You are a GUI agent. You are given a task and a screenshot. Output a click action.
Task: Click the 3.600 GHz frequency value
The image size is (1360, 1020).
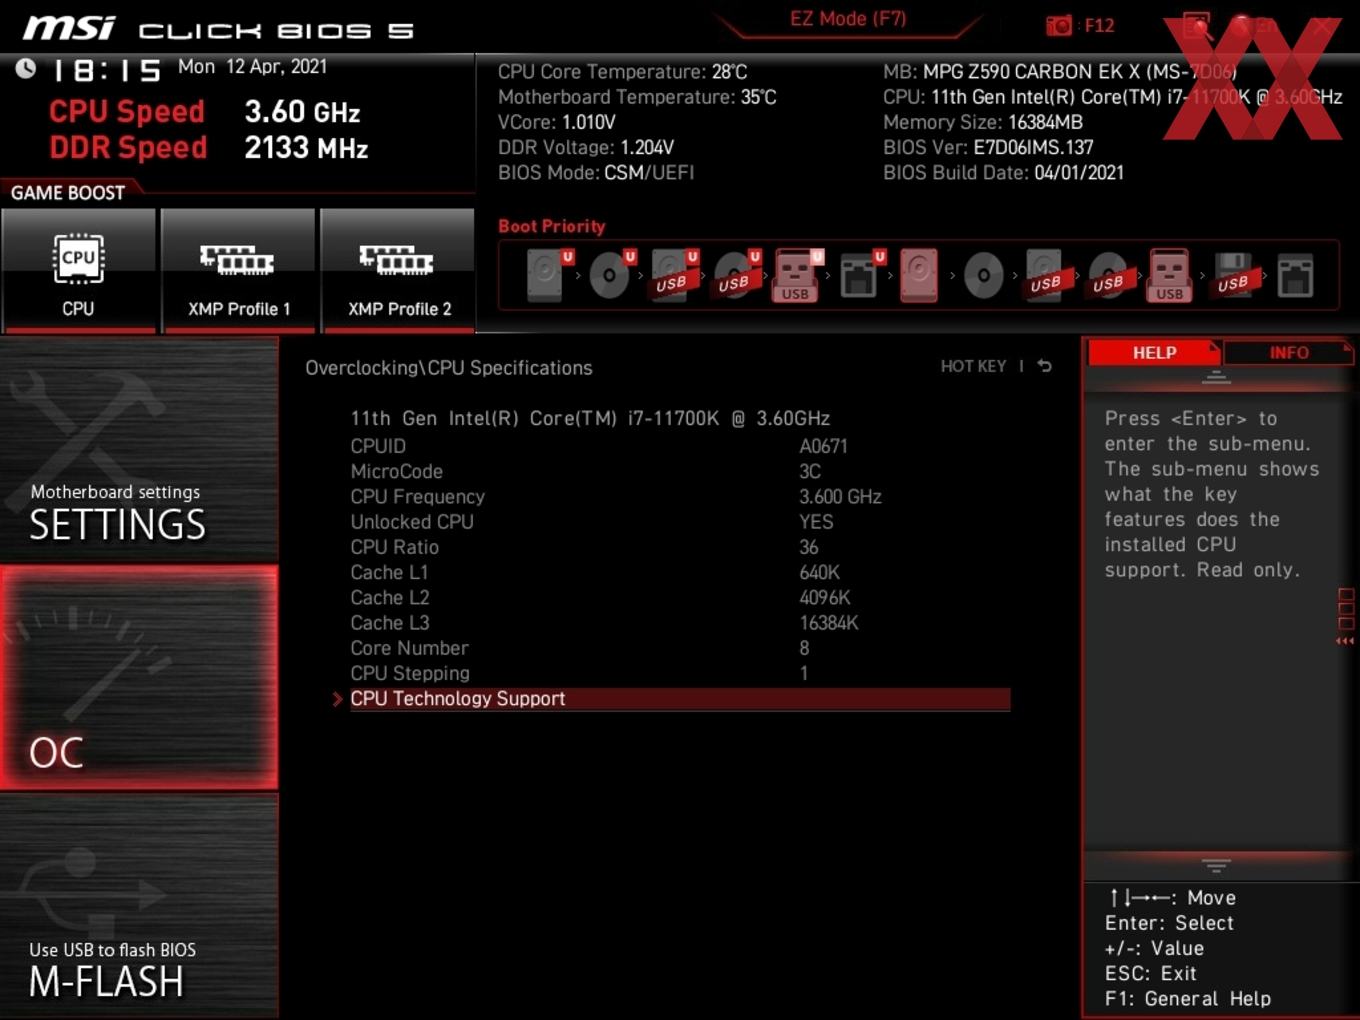click(840, 497)
